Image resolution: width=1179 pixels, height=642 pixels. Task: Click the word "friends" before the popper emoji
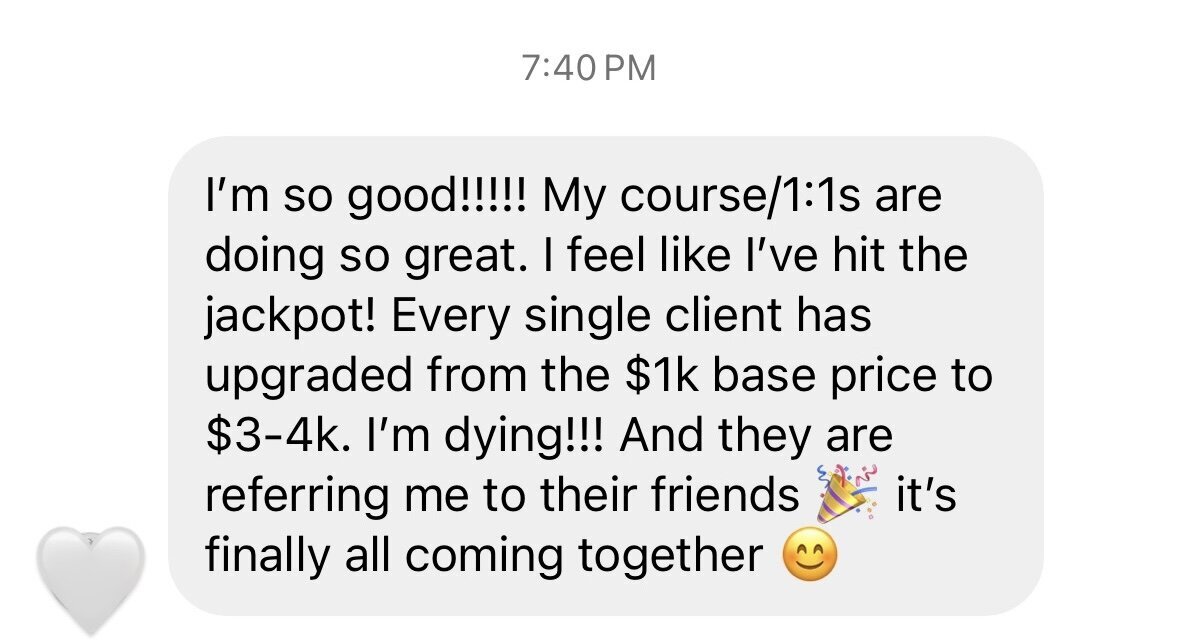click(x=725, y=495)
